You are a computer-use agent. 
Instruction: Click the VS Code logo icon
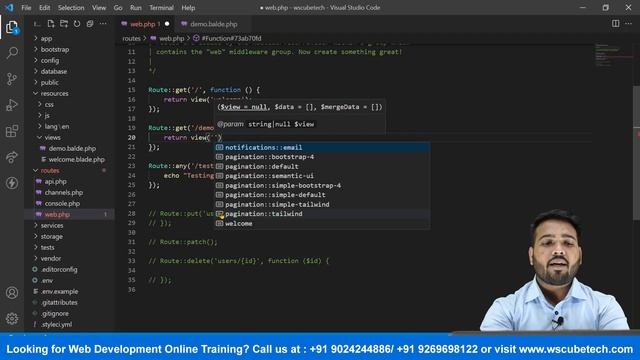point(9,7)
